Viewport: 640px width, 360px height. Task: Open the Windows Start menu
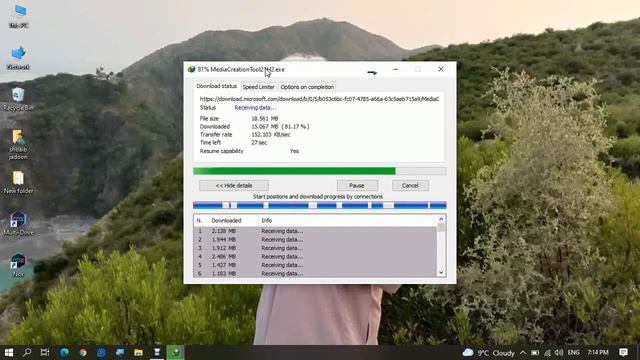pos(9,352)
